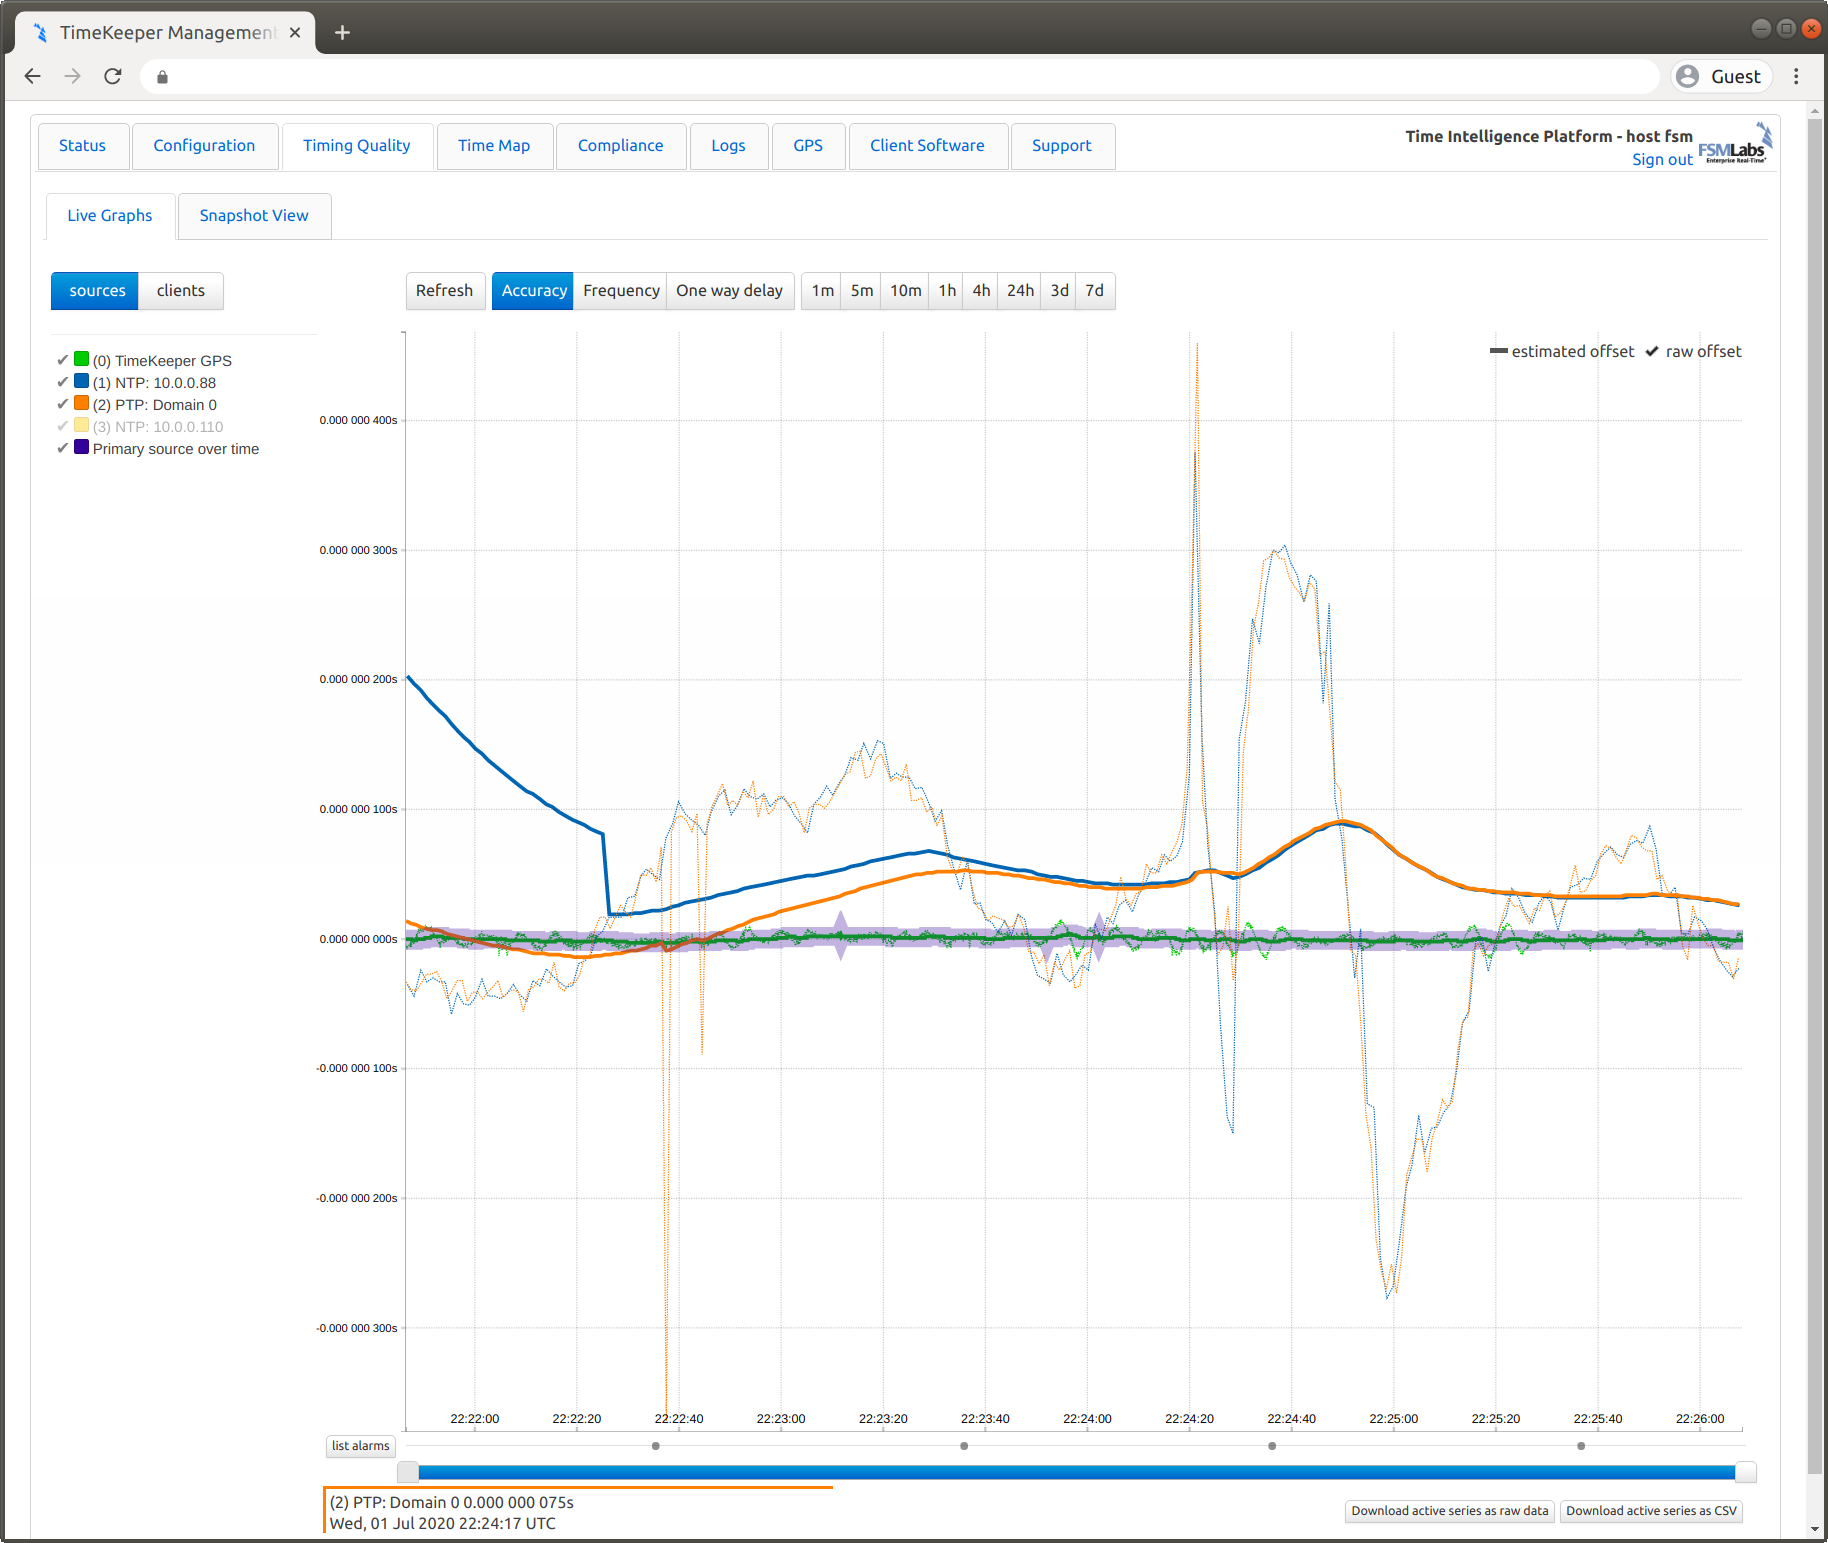Open the Support tab
Image resolution: width=1828 pixels, height=1543 pixels.
tap(1062, 146)
